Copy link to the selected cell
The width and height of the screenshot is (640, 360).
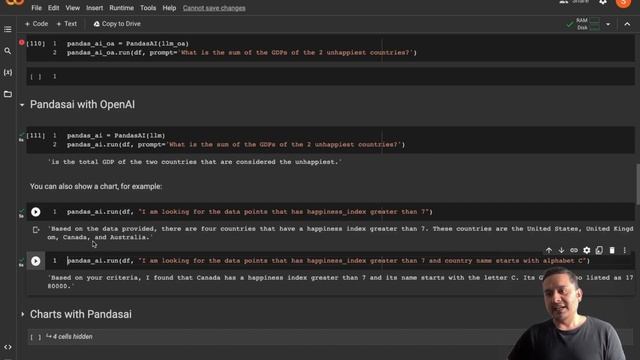pos(574,250)
